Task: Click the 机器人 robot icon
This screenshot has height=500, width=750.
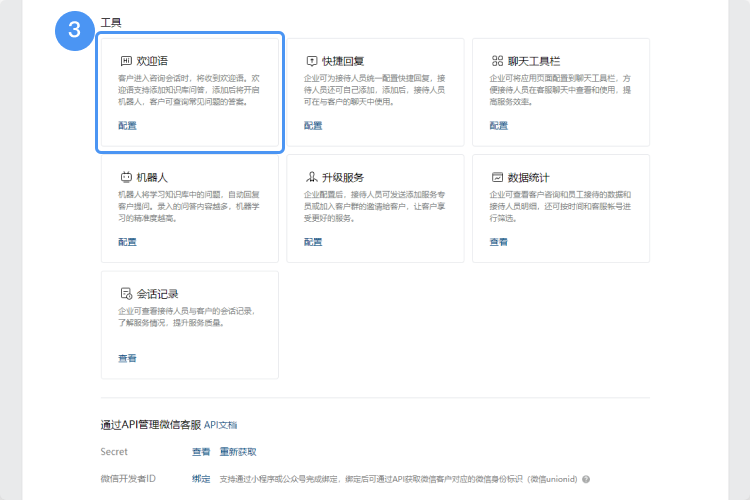Action: coord(126,177)
